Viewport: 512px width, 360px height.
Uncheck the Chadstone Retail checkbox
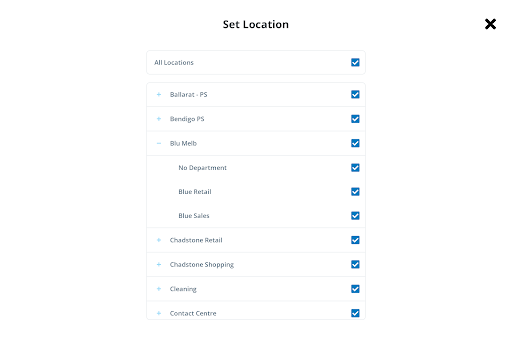(355, 240)
